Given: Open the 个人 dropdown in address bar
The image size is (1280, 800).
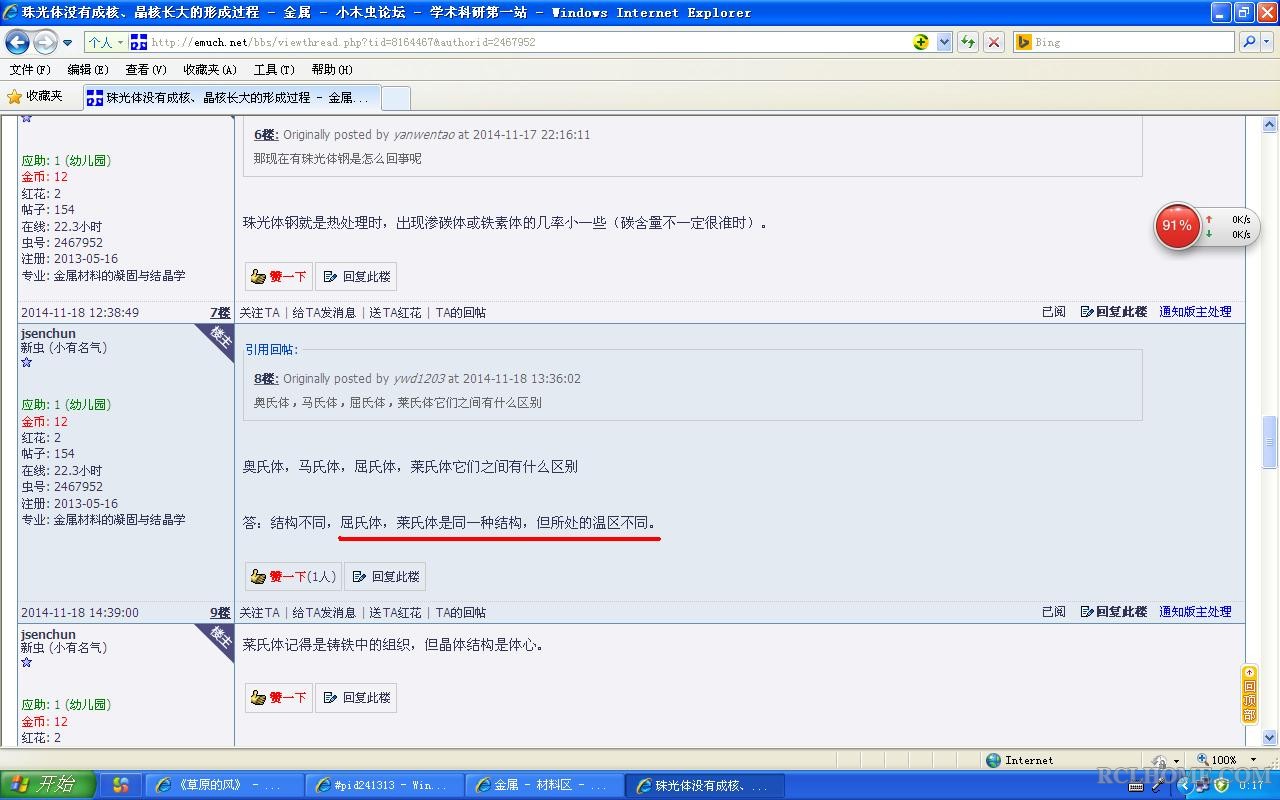Looking at the screenshot, I should (x=105, y=42).
